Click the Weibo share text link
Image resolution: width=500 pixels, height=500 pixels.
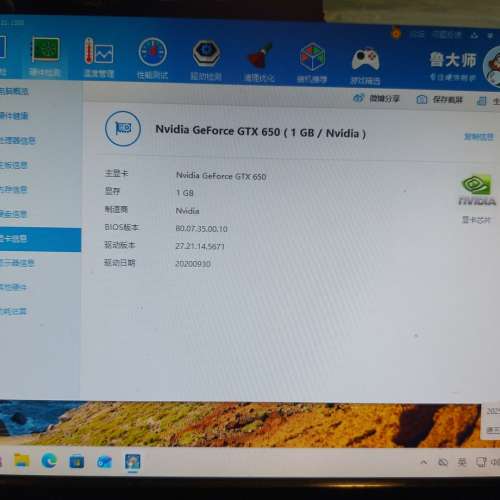pos(384,99)
